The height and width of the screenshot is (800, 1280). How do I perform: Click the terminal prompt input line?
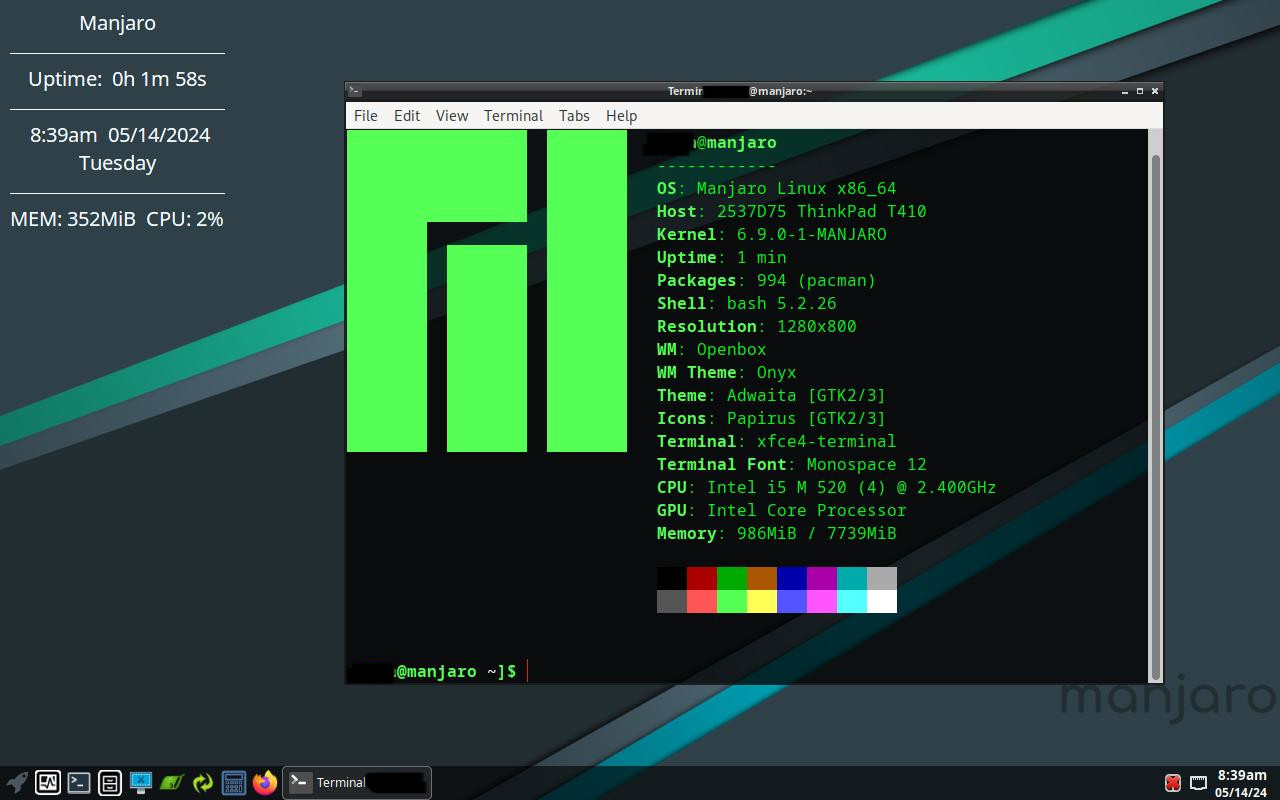pyautogui.click(x=748, y=671)
